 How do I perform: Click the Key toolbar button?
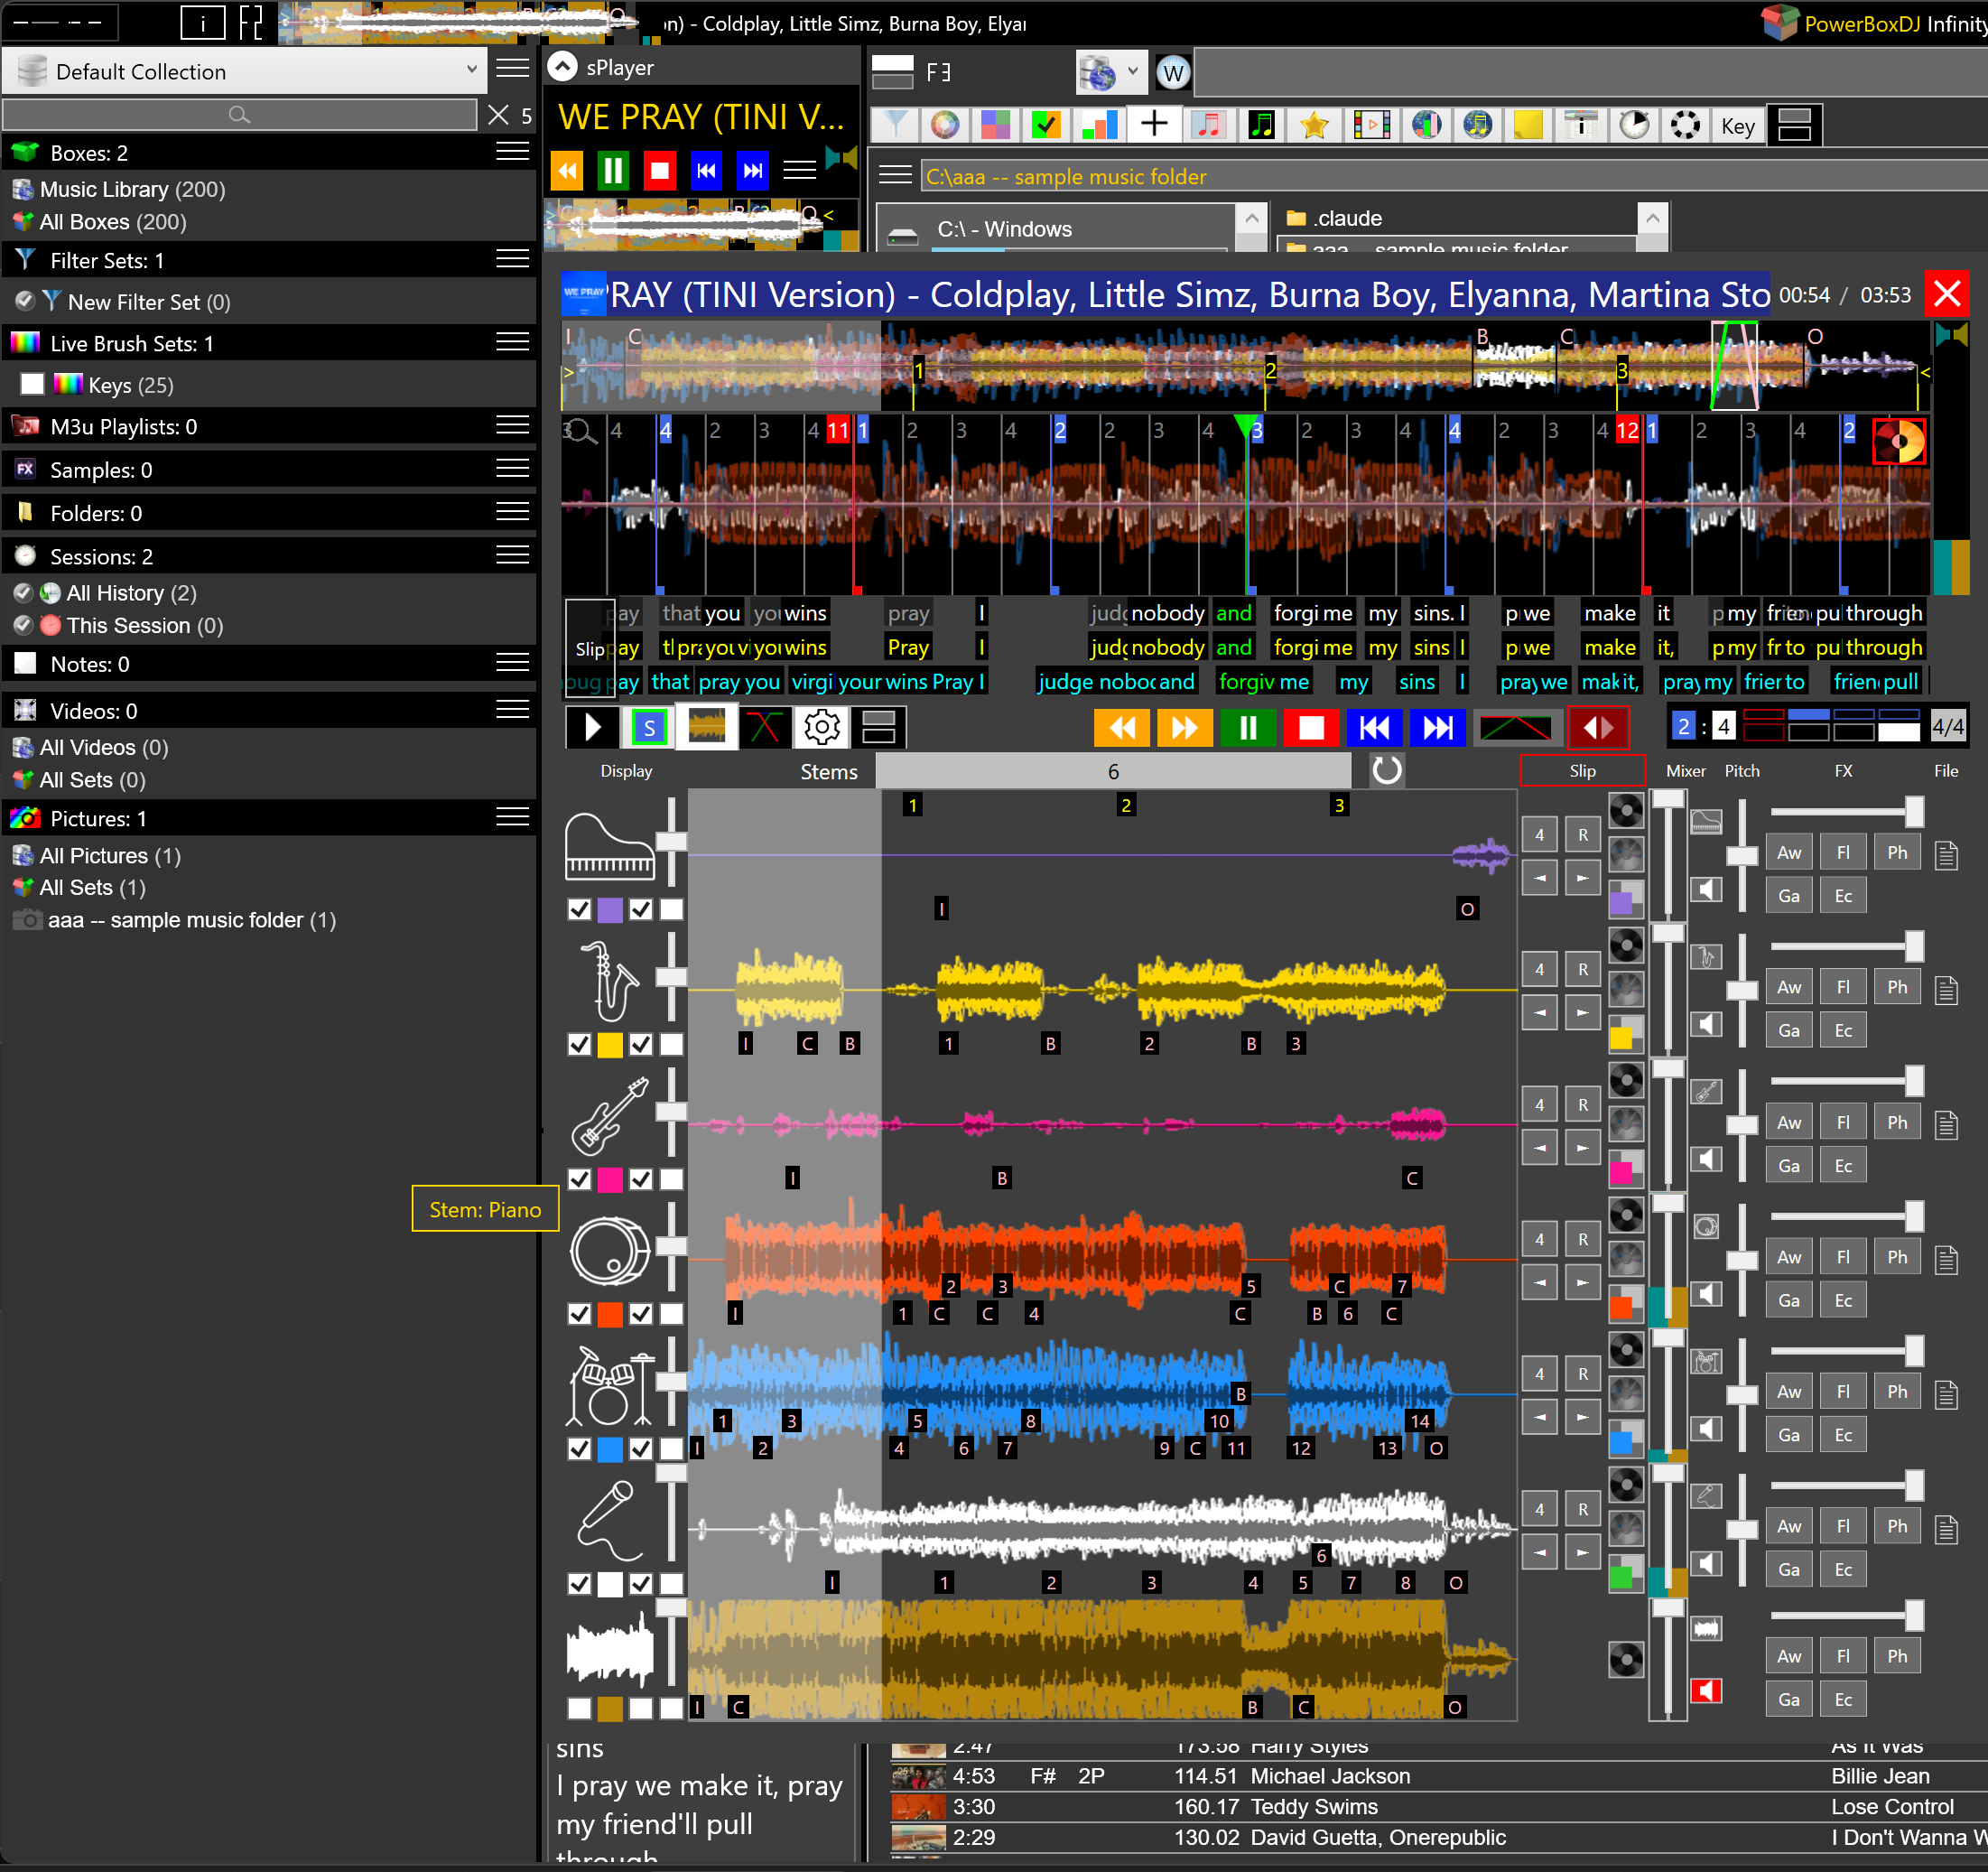[x=1737, y=126]
